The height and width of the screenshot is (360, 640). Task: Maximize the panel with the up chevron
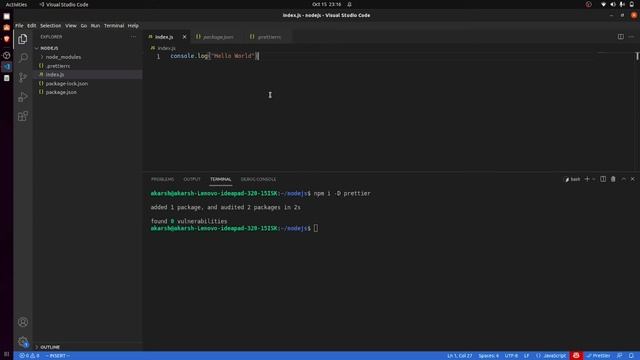click(x=623, y=179)
